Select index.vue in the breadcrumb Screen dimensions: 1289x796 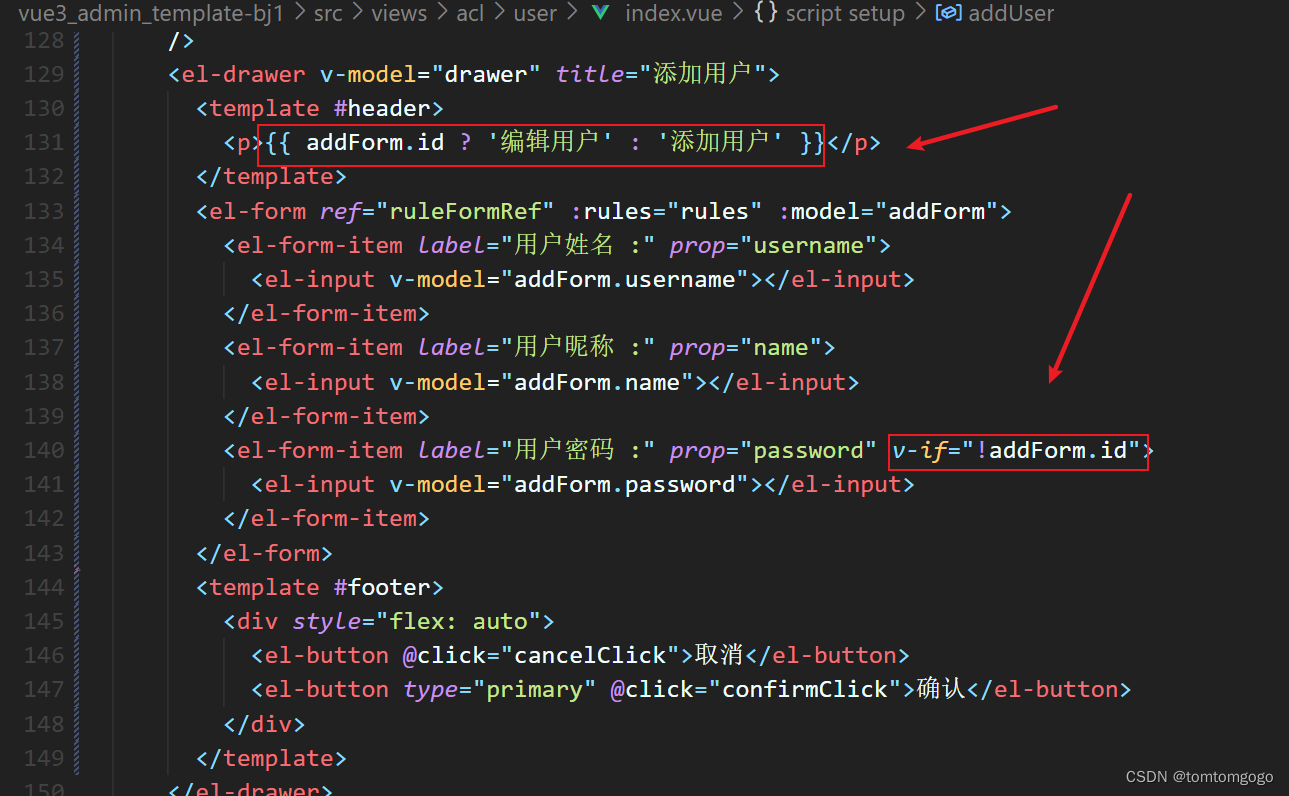point(675,13)
